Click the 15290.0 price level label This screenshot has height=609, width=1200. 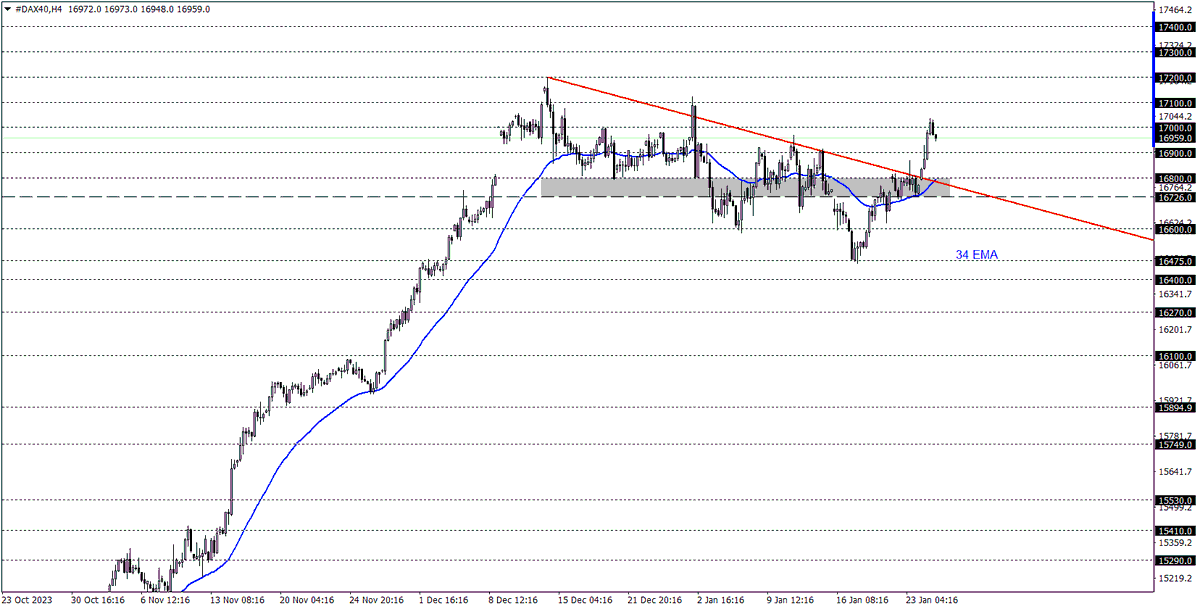coord(1174,561)
